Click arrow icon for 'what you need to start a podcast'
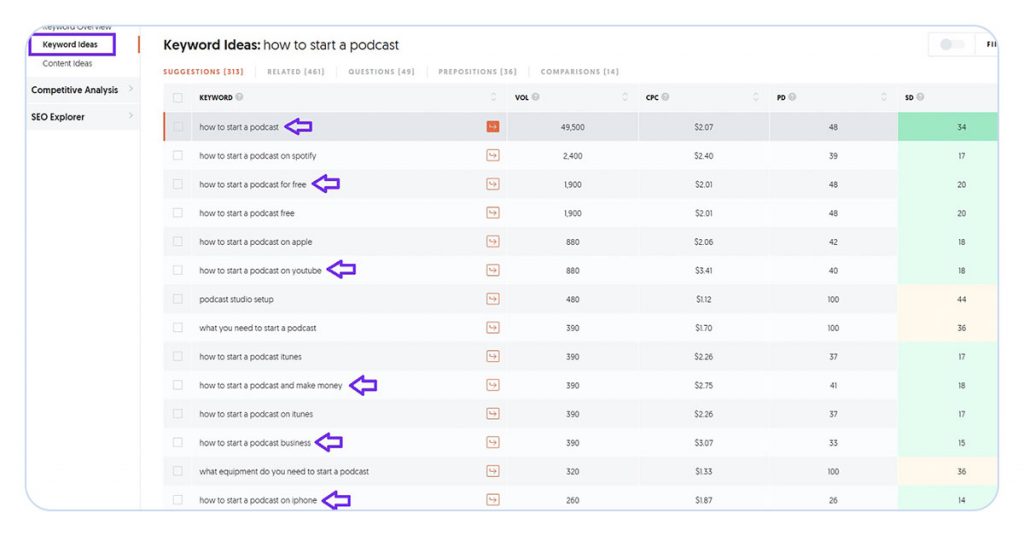 (x=493, y=328)
